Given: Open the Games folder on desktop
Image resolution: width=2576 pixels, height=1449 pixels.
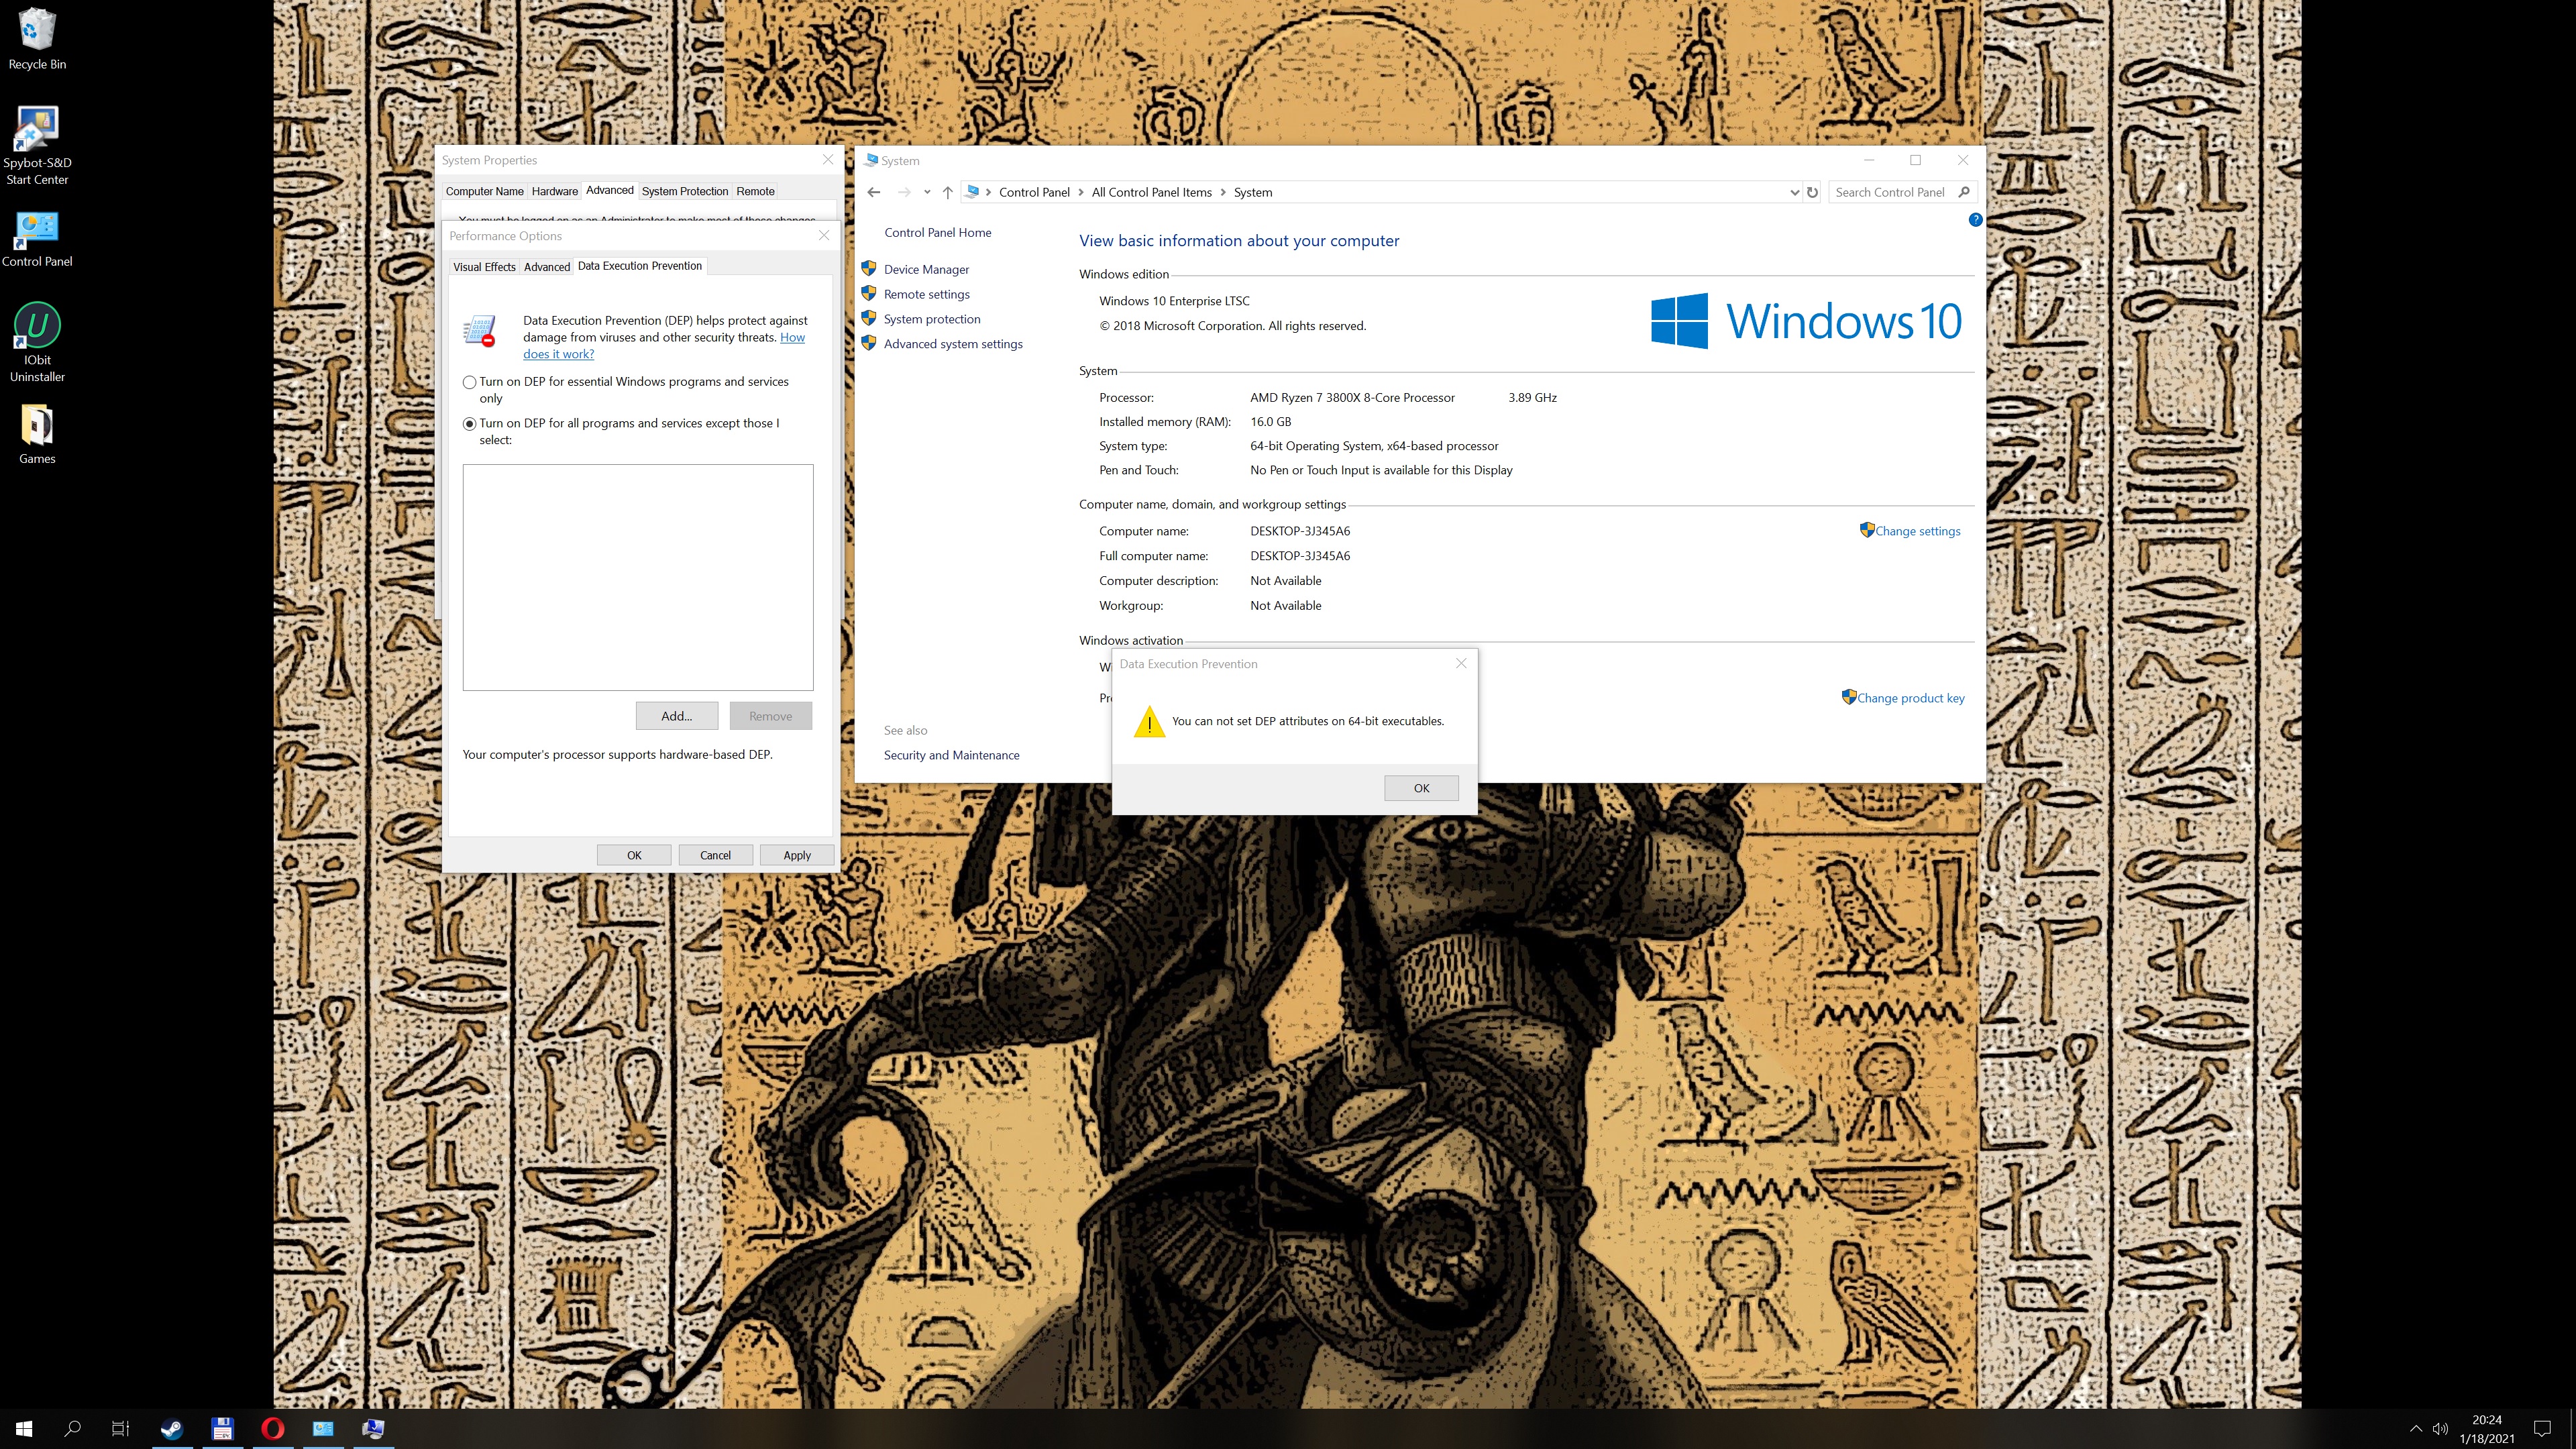Looking at the screenshot, I should 37,434.
